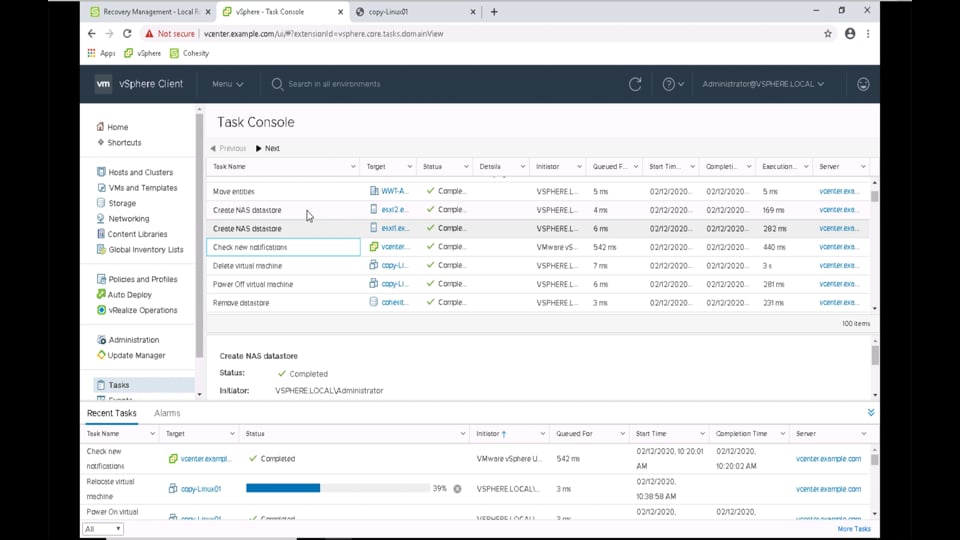Open Status column filter in Task Console
The image size is (960, 540).
pyautogui.click(x=466, y=167)
